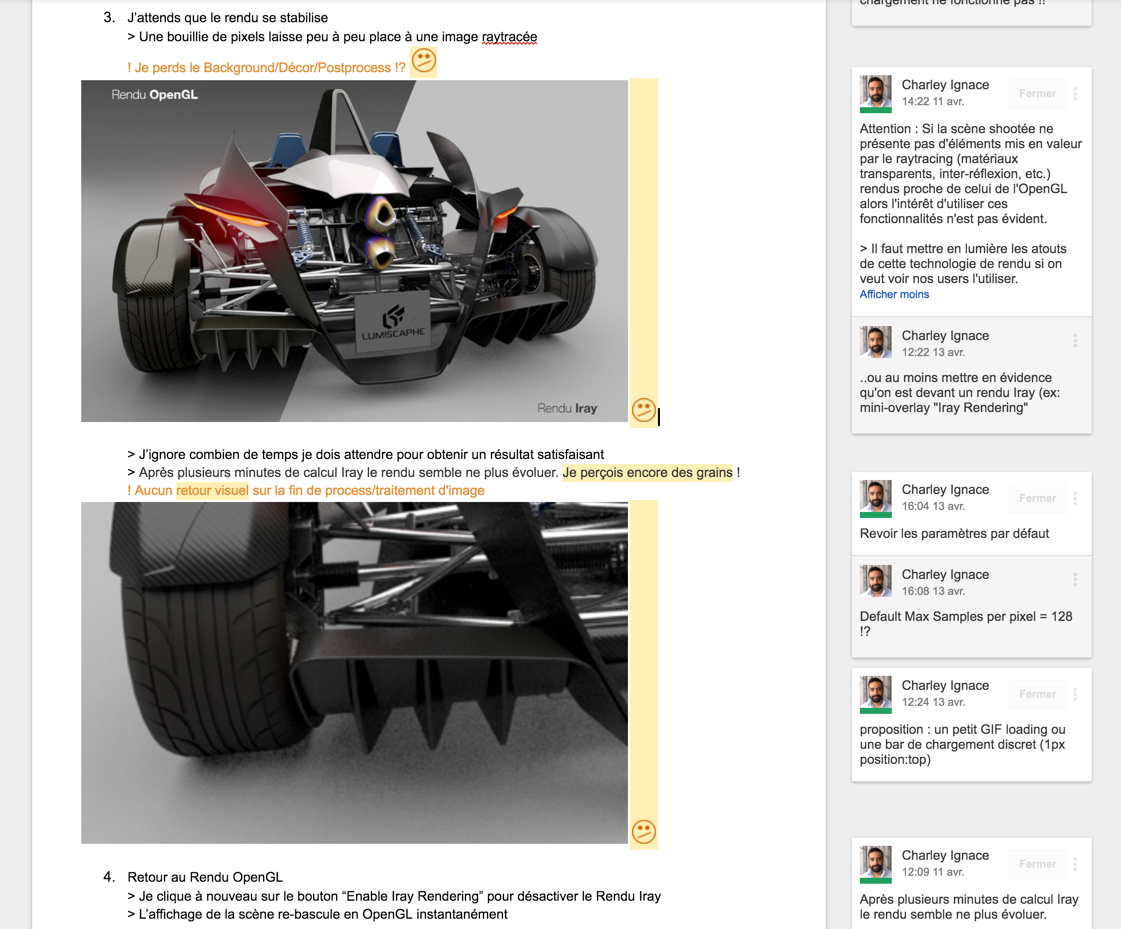Click the Fermer button on the 14:22 11 avr. comment
Viewport: 1121px width, 929px height.
[1037, 94]
